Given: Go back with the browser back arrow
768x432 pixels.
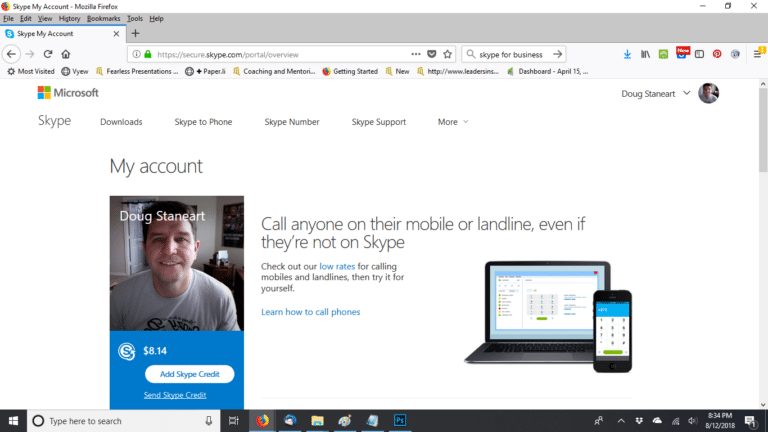Looking at the screenshot, I should tap(11, 54).
